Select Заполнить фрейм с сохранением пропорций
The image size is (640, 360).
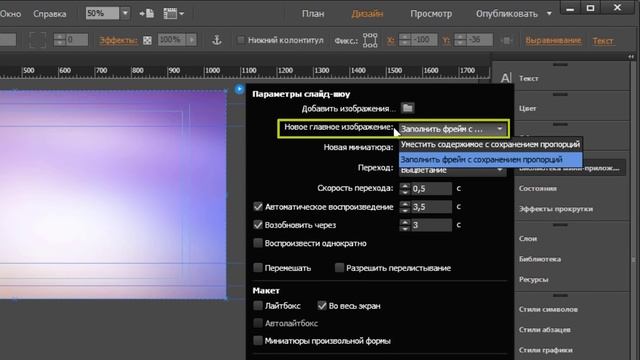pos(490,160)
